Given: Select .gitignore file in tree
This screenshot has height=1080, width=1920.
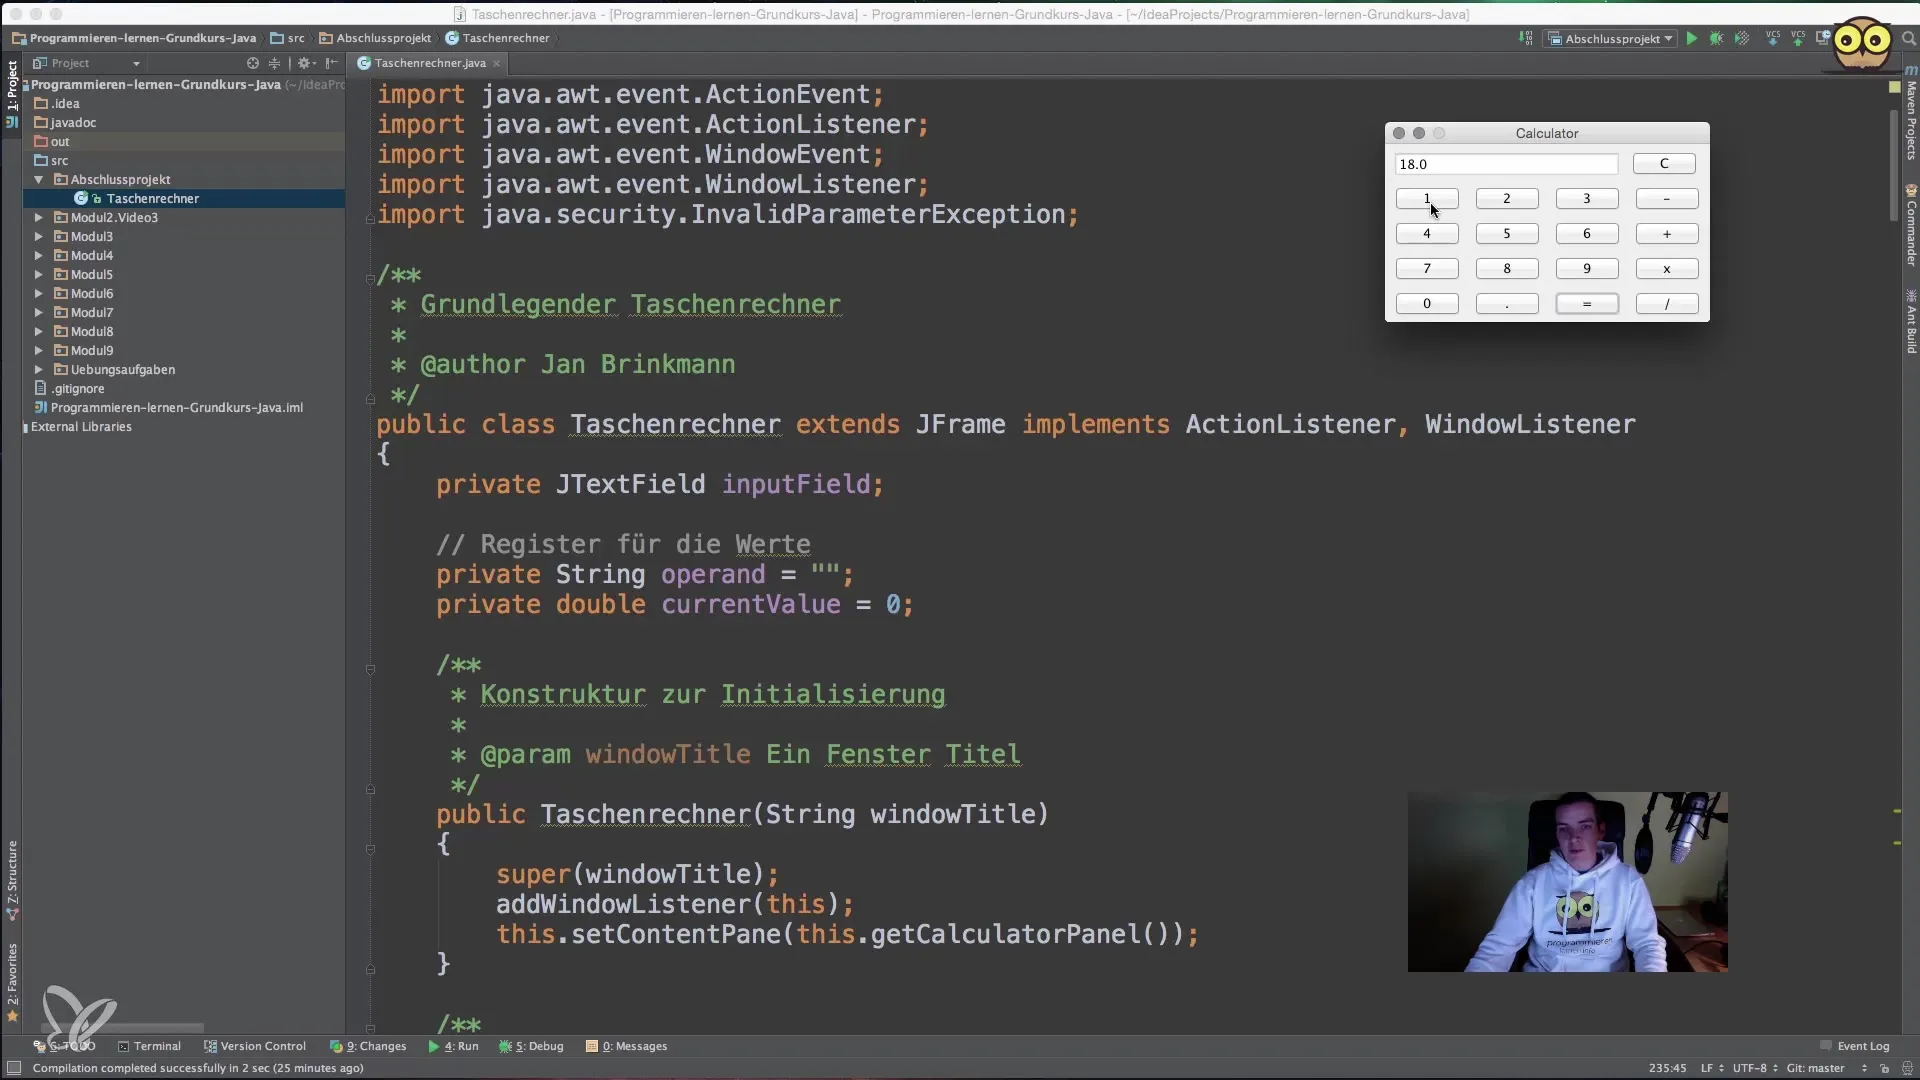Looking at the screenshot, I should (x=77, y=389).
